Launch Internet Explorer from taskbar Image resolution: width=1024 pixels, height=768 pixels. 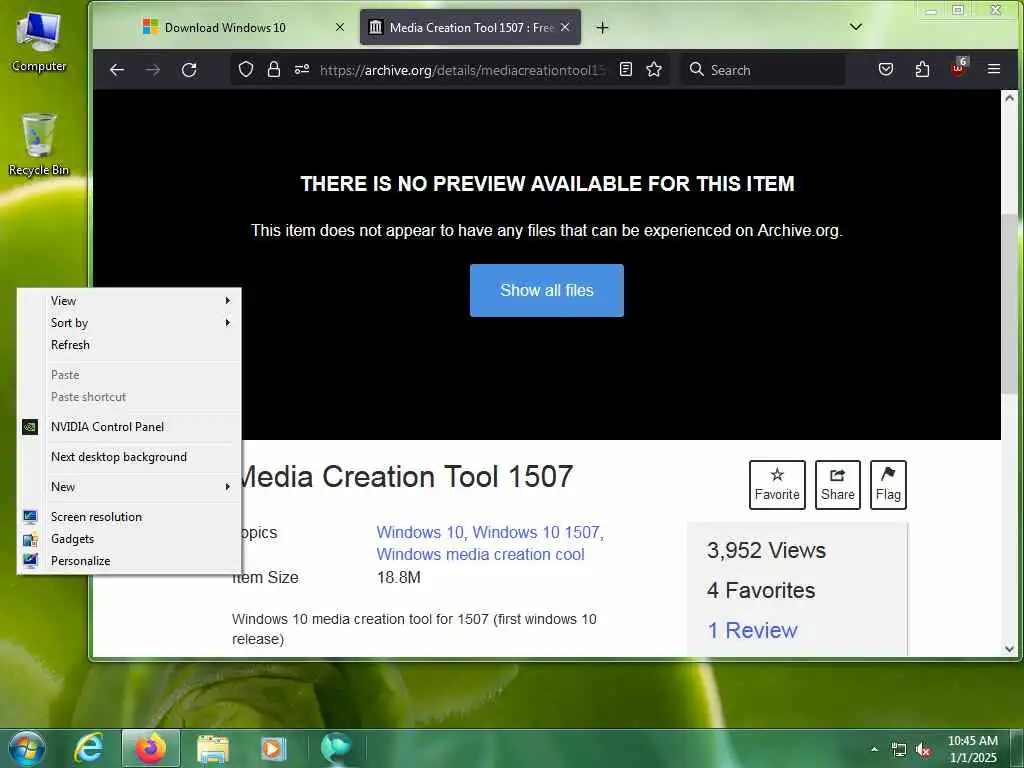pos(89,748)
